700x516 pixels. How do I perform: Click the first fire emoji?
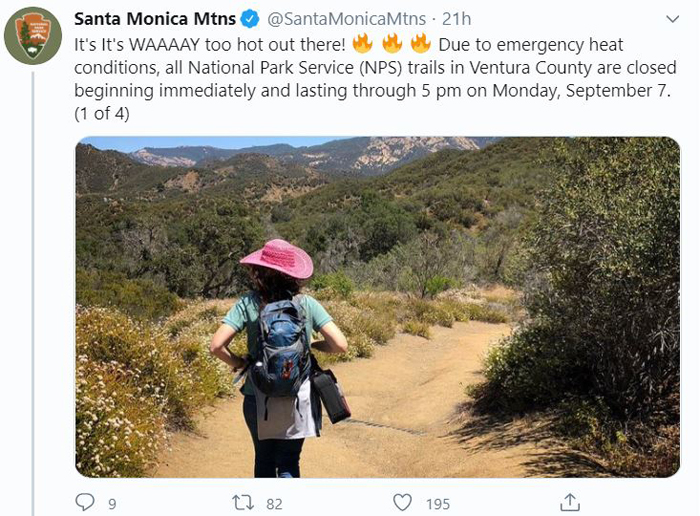(362, 43)
